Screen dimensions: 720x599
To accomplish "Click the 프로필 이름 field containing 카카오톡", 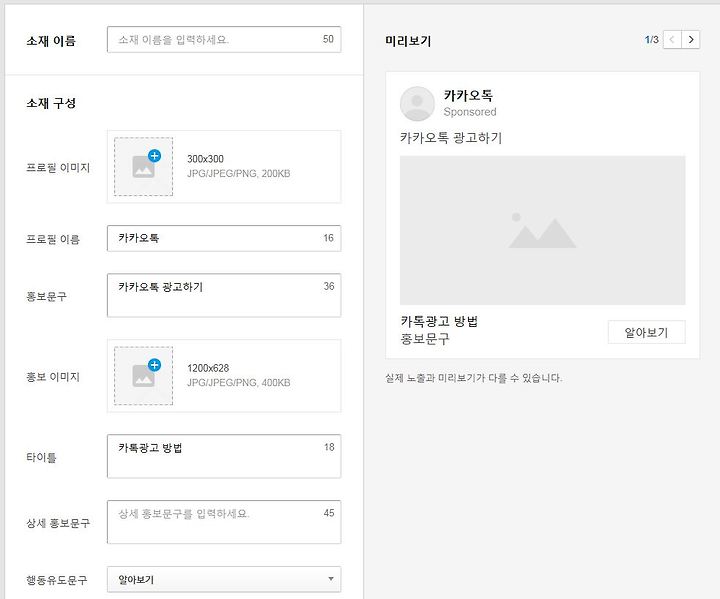I will coord(224,238).
